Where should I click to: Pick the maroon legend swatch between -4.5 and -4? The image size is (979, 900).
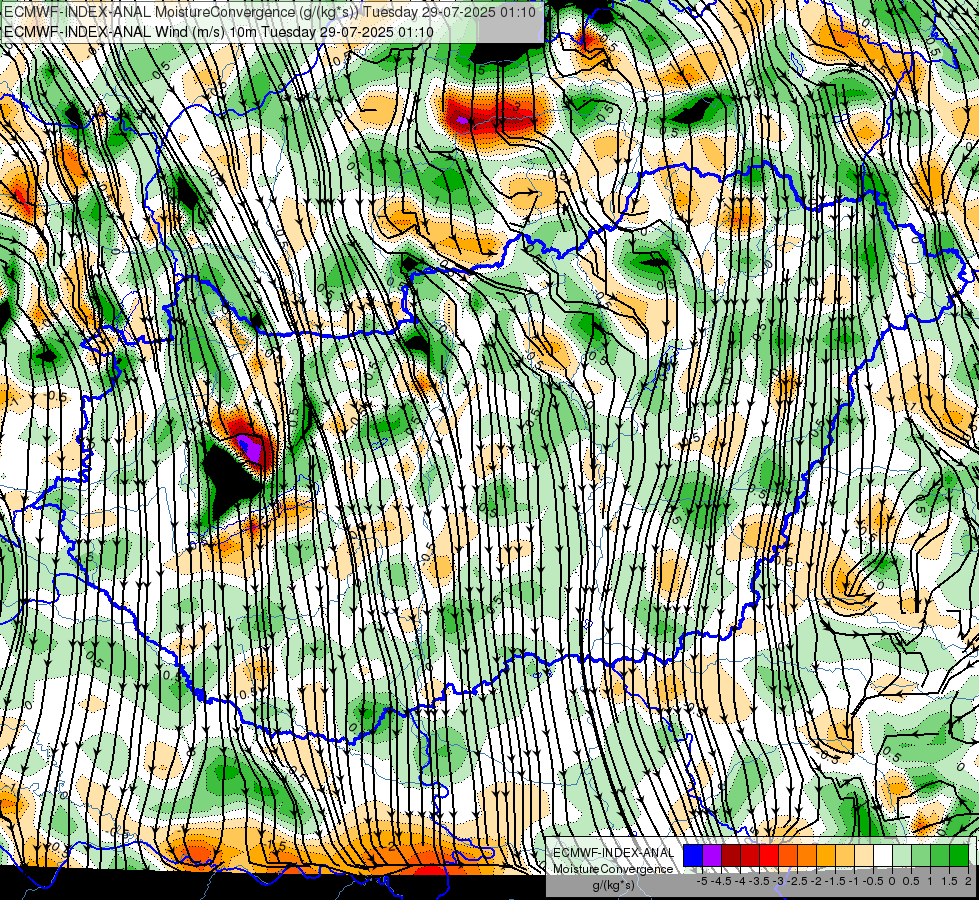click(731, 856)
